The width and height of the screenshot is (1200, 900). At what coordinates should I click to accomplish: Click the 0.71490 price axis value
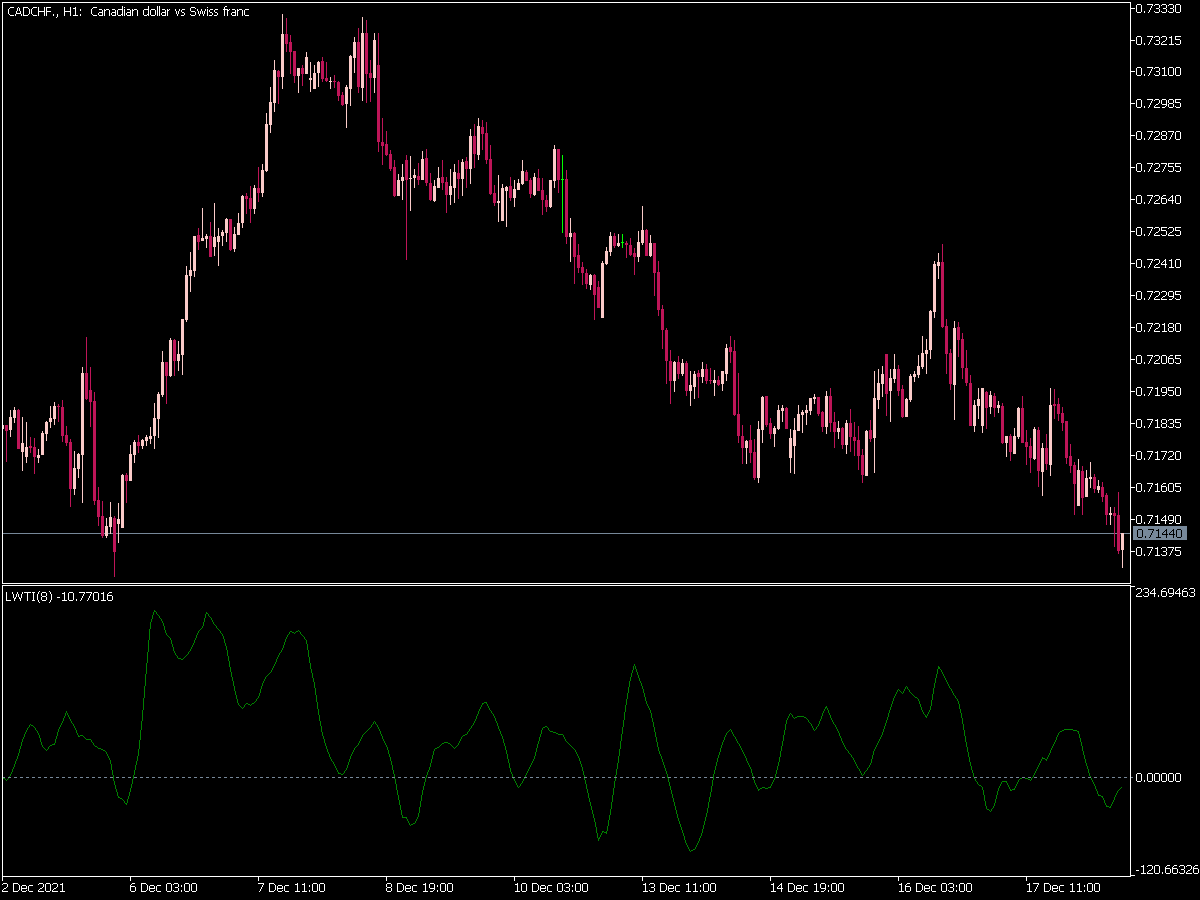coord(1160,520)
